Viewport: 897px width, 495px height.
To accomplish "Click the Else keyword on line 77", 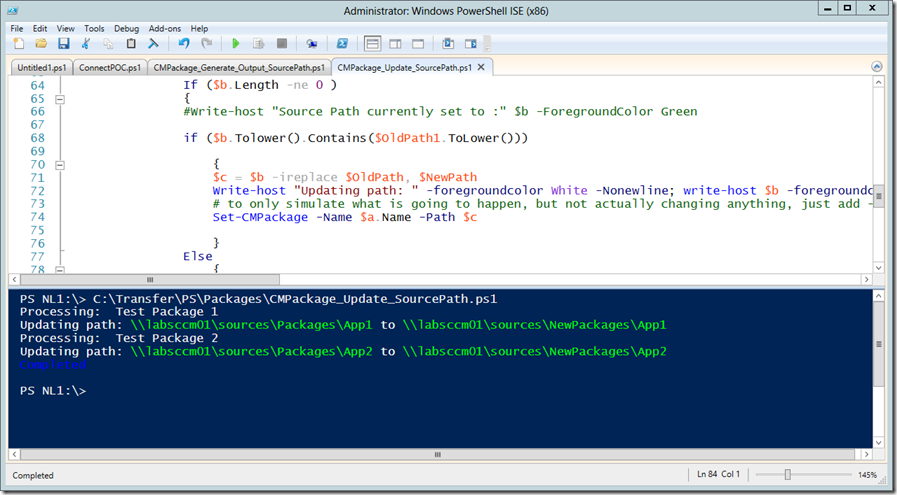I will pyautogui.click(x=198, y=256).
